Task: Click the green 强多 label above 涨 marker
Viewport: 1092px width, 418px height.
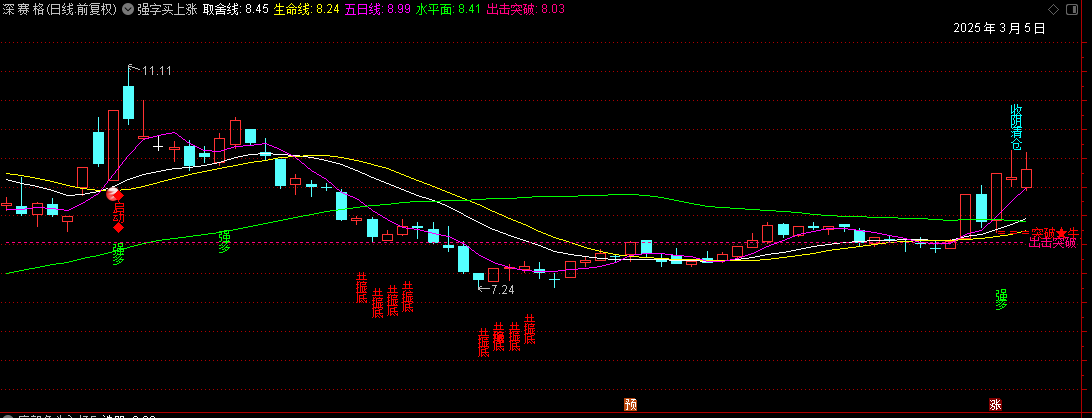Action: pyautogui.click(x=1001, y=300)
